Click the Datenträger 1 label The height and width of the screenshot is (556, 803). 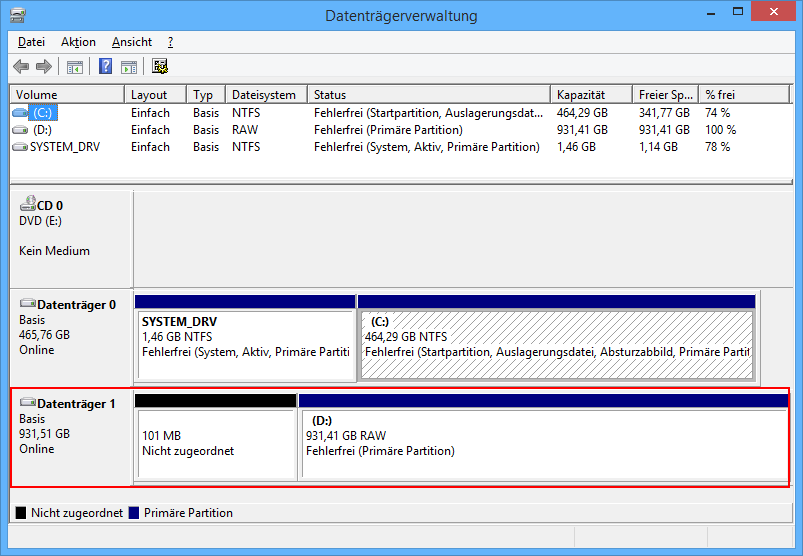tap(76, 404)
